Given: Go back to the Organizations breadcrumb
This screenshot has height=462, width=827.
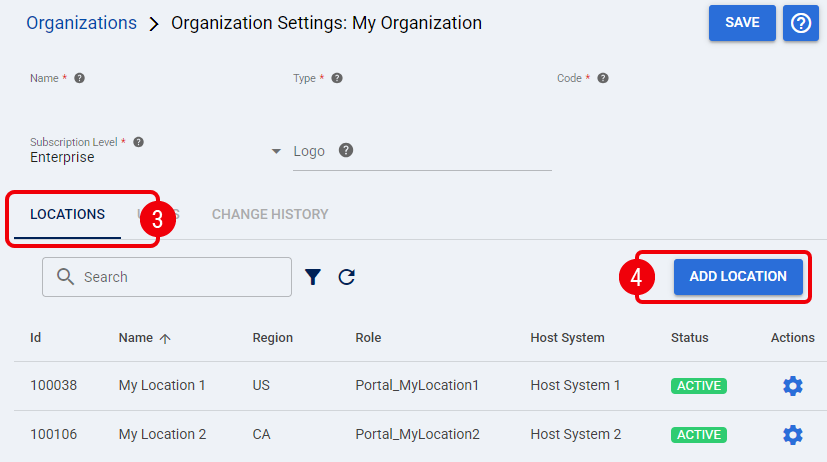Looking at the screenshot, I should pos(81,23).
